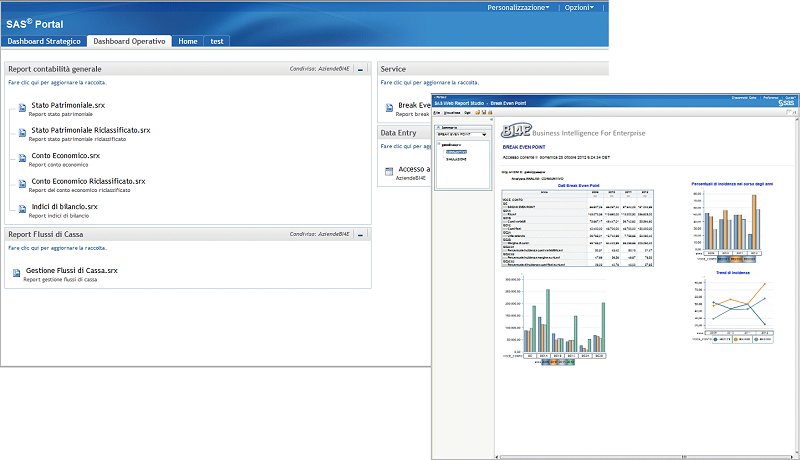800x460 pixels.
Task: Click the Conto Economico.srx report icon
Action: [22, 158]
